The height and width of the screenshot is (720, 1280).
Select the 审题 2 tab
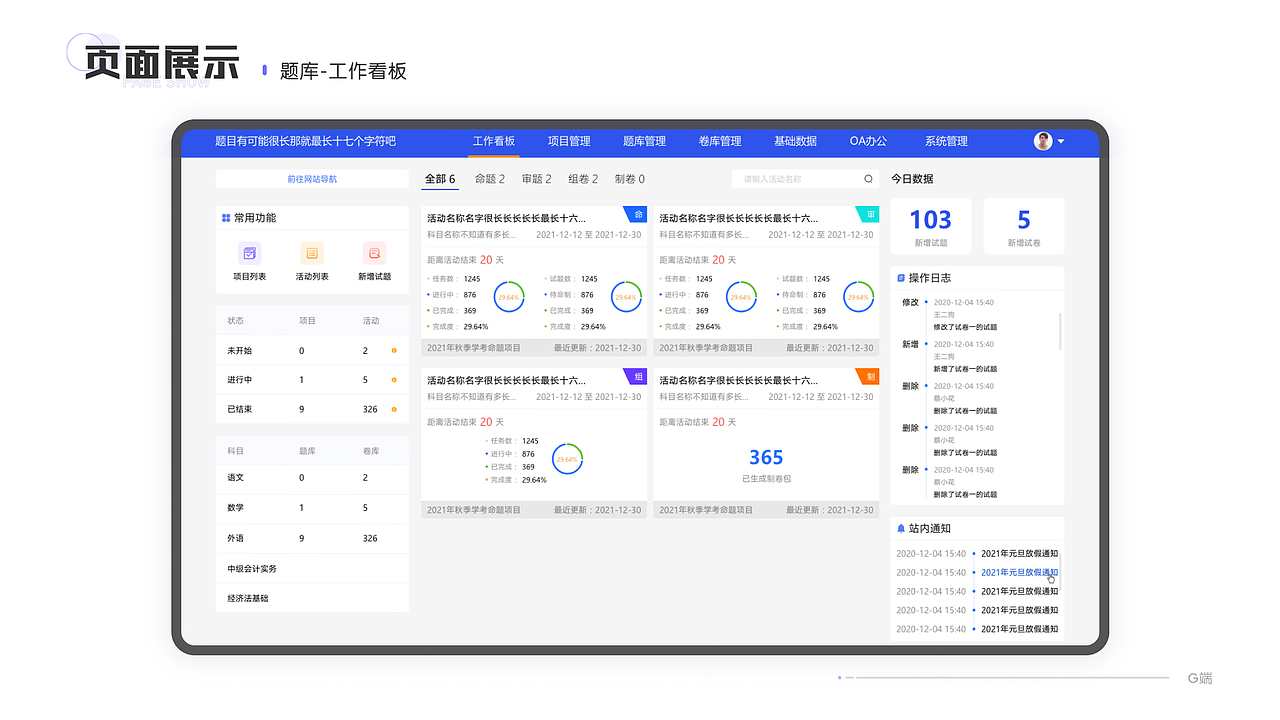(537, 179)
